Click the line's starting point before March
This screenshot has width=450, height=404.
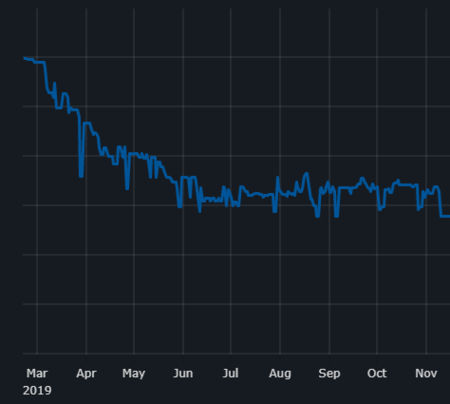coord(25,58)
